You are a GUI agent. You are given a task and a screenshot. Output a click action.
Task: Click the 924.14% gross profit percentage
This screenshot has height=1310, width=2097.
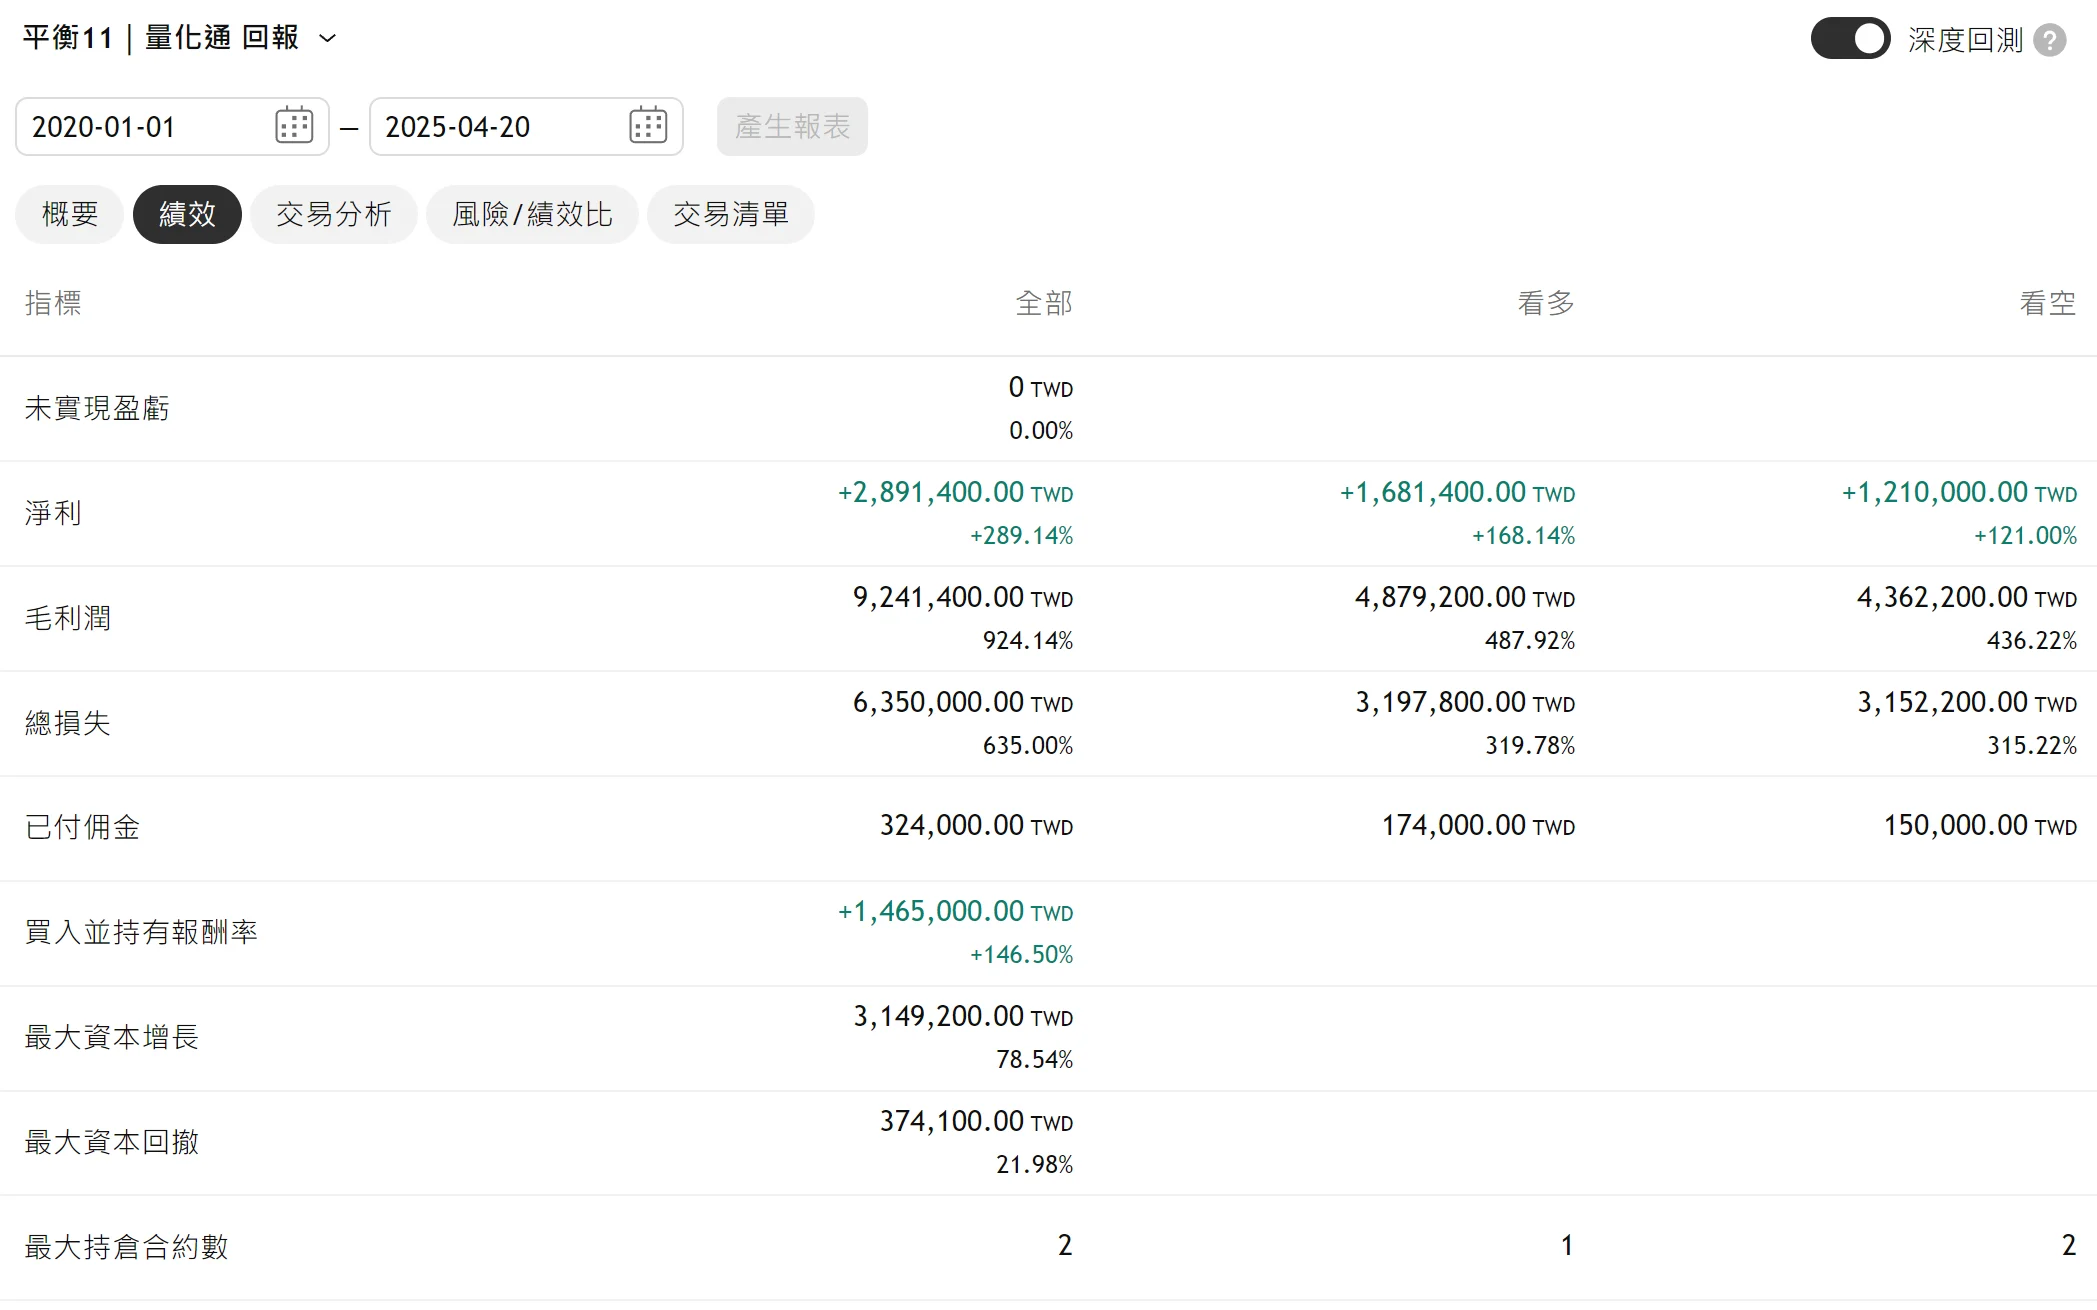1027,641
